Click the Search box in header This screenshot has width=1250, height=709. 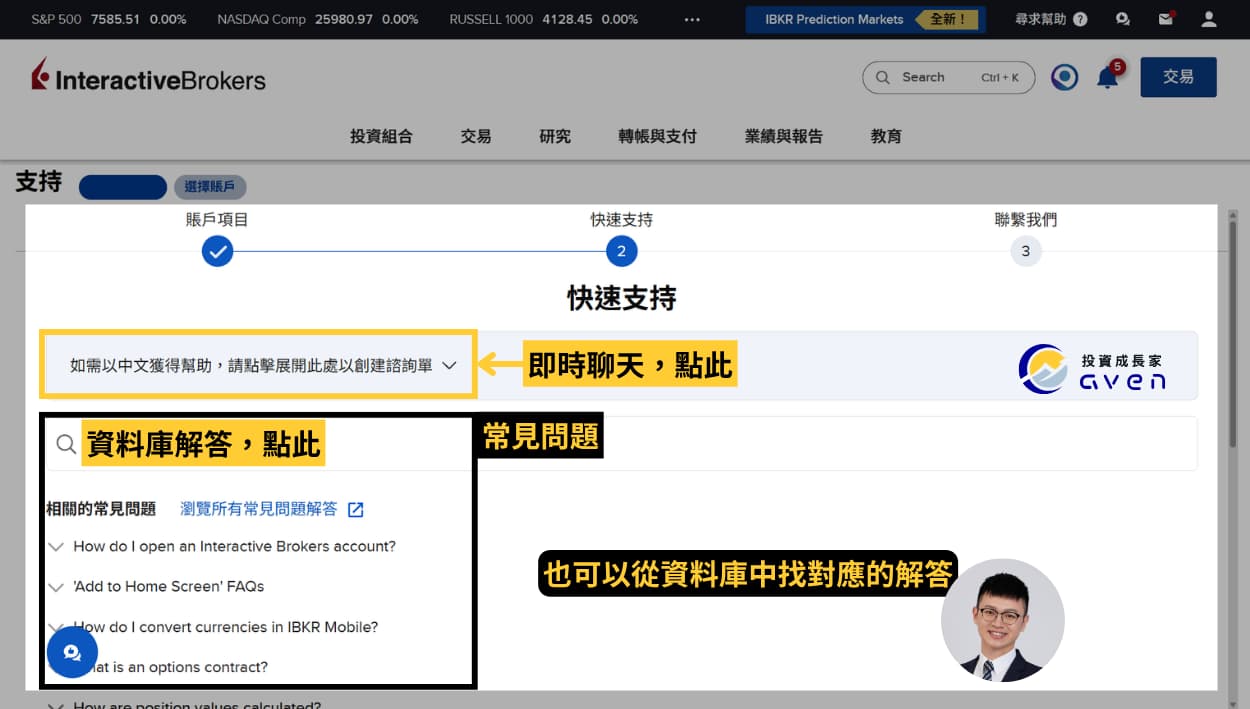[948, 77]
